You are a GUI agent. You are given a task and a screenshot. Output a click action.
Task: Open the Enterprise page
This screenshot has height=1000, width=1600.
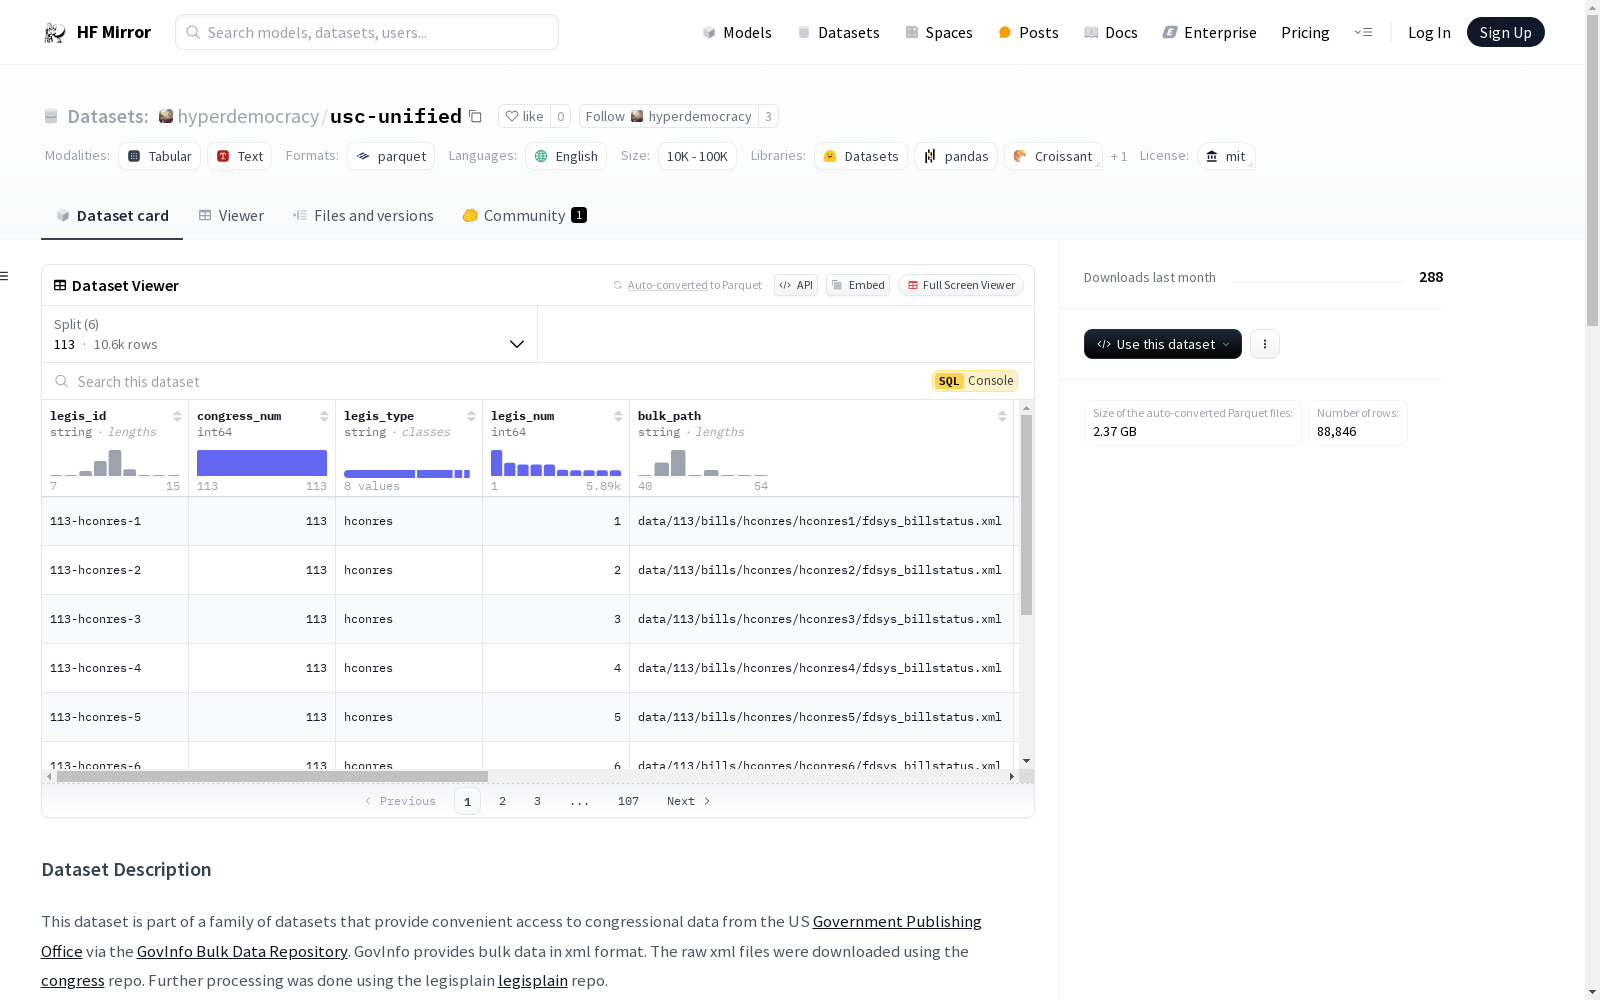[x=1209, y=32]
